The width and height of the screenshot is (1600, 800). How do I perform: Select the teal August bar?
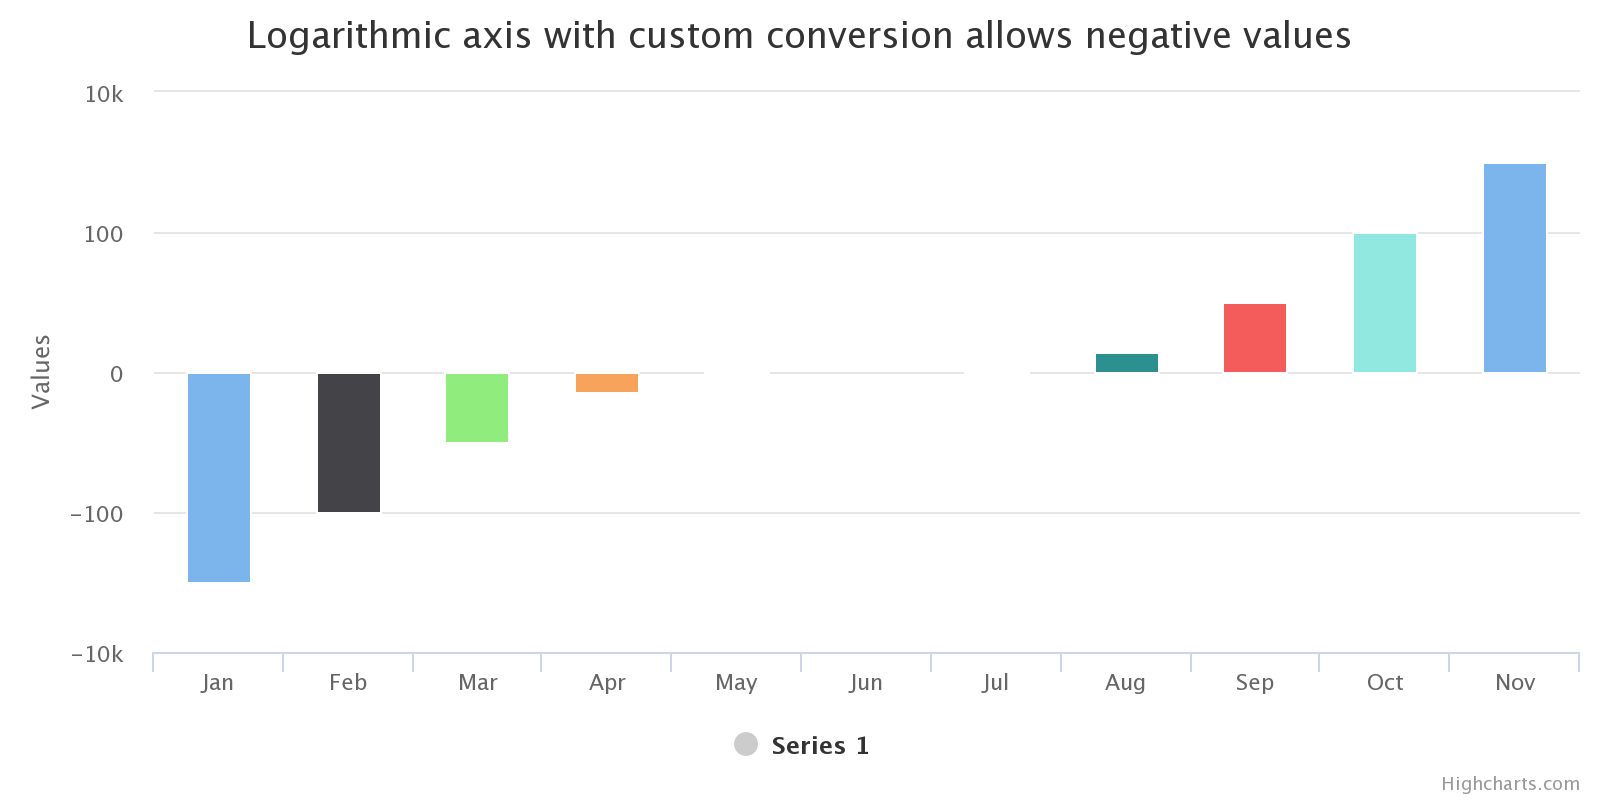coord(1127,363)
